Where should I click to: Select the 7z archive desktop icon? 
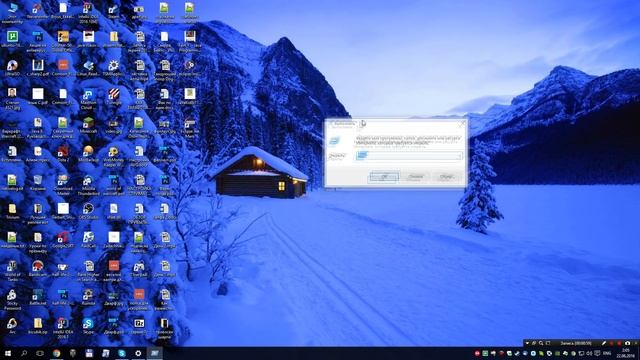pyautogui.click(x=139, y=327)
